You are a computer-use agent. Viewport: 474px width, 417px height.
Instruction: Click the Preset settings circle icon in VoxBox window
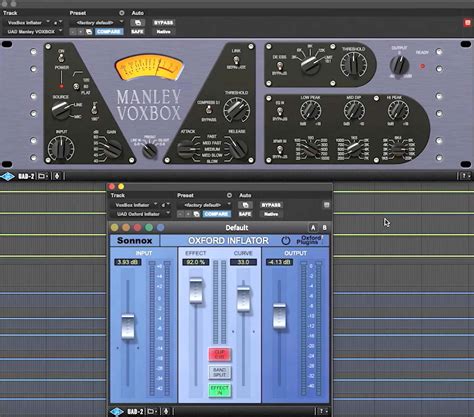click(x=122, y=13)
